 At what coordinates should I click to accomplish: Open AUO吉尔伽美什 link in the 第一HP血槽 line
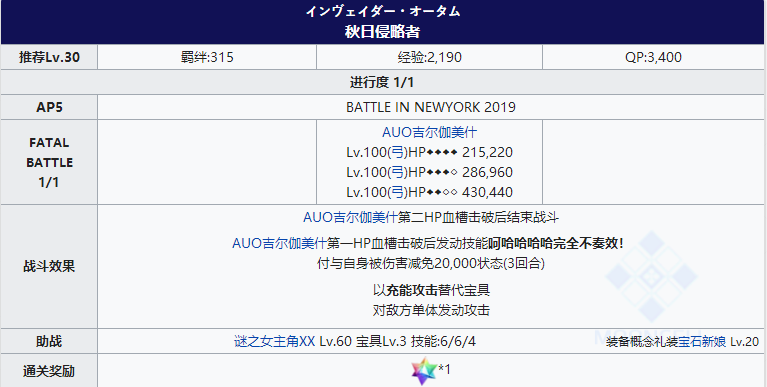click(x=279, y=243)
